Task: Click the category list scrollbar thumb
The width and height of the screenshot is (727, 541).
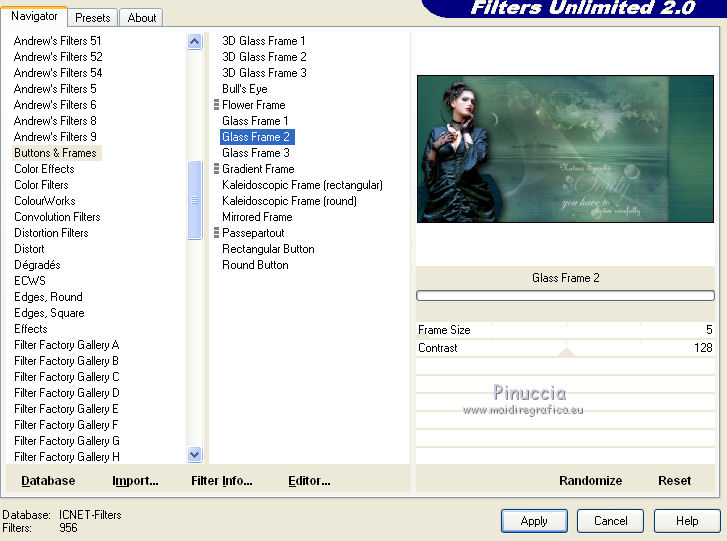Action: point(195,200)
